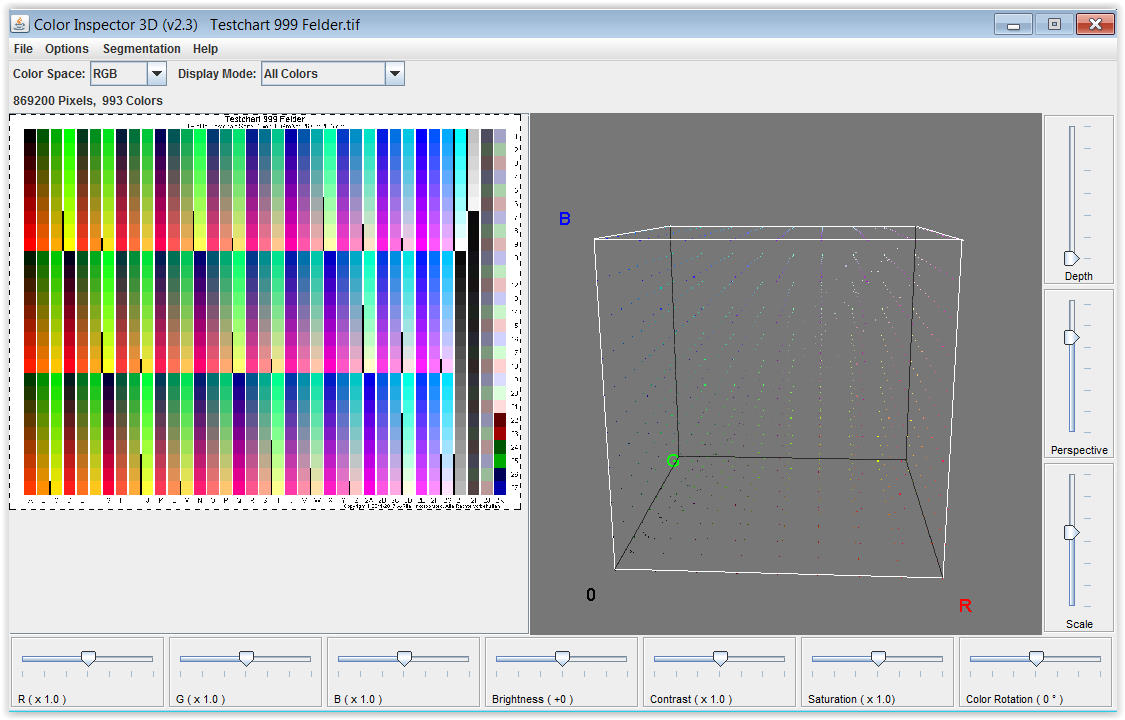Click the Perspective slider handle
1125x720 pixels.
[x=1071, y=337]
